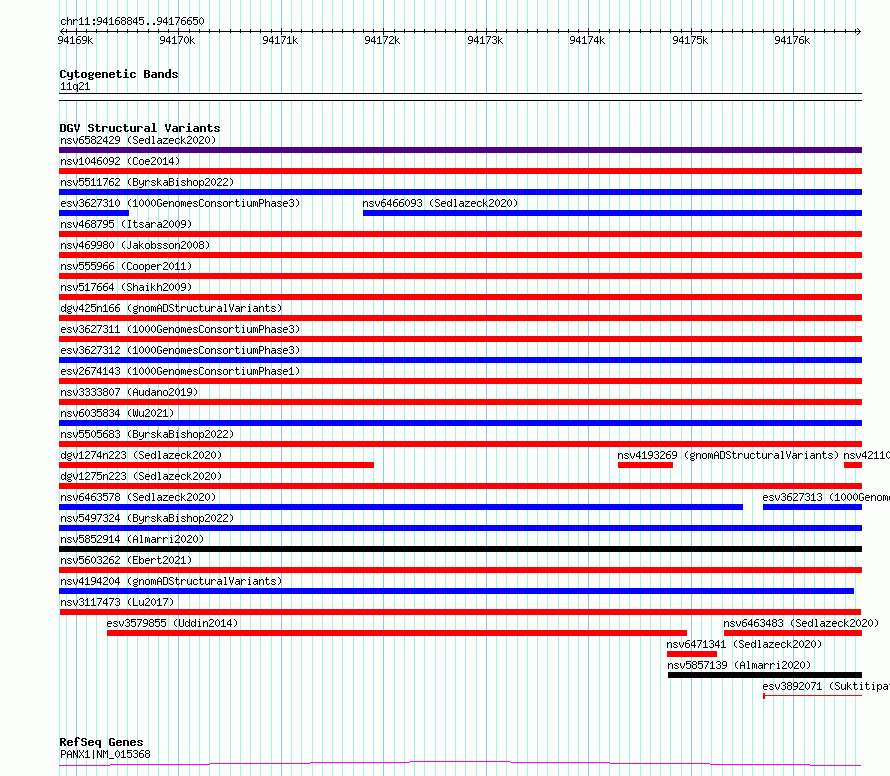
Task: Open the nsv1046092 (Coe2014) variant label
Action: pos(120,161)
